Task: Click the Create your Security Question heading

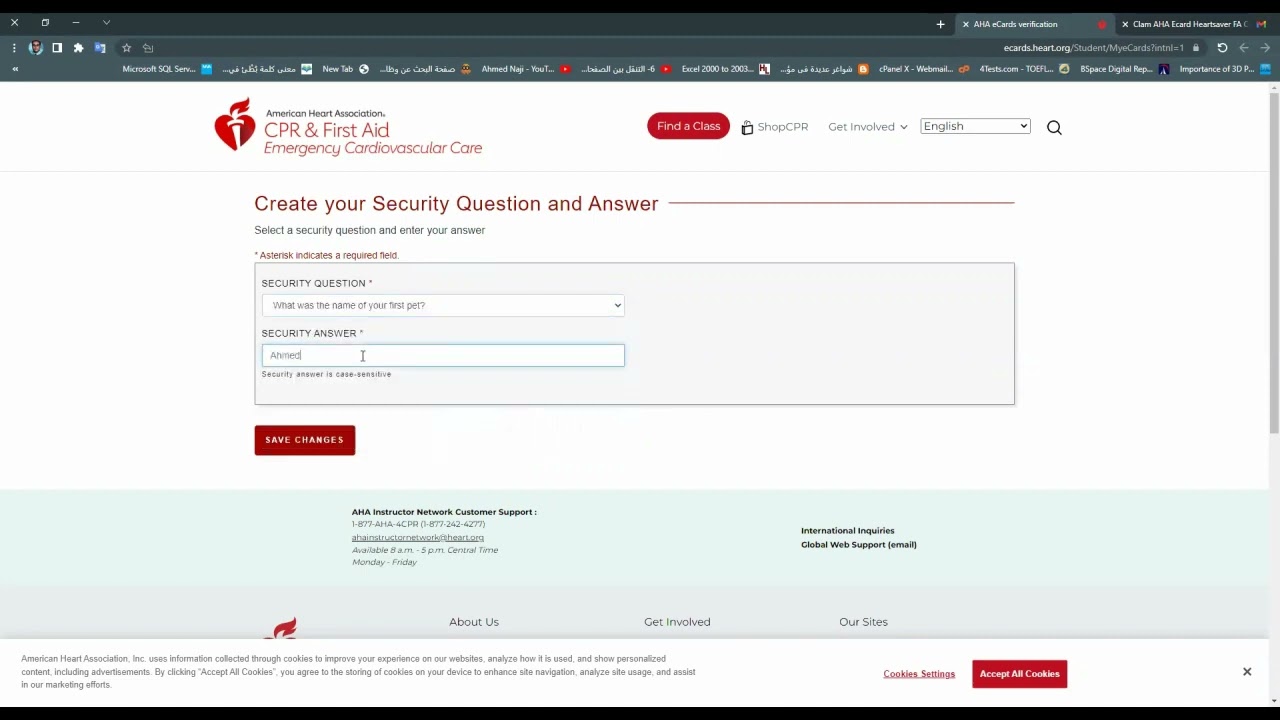Action: click(456, 204)
